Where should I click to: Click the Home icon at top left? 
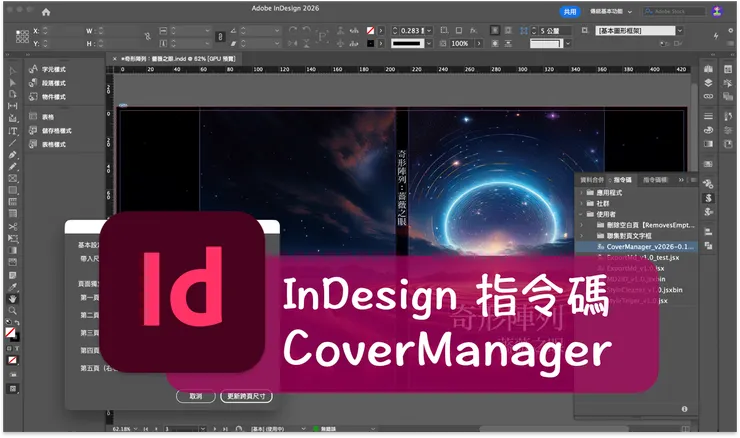click(x=46, y=12)
